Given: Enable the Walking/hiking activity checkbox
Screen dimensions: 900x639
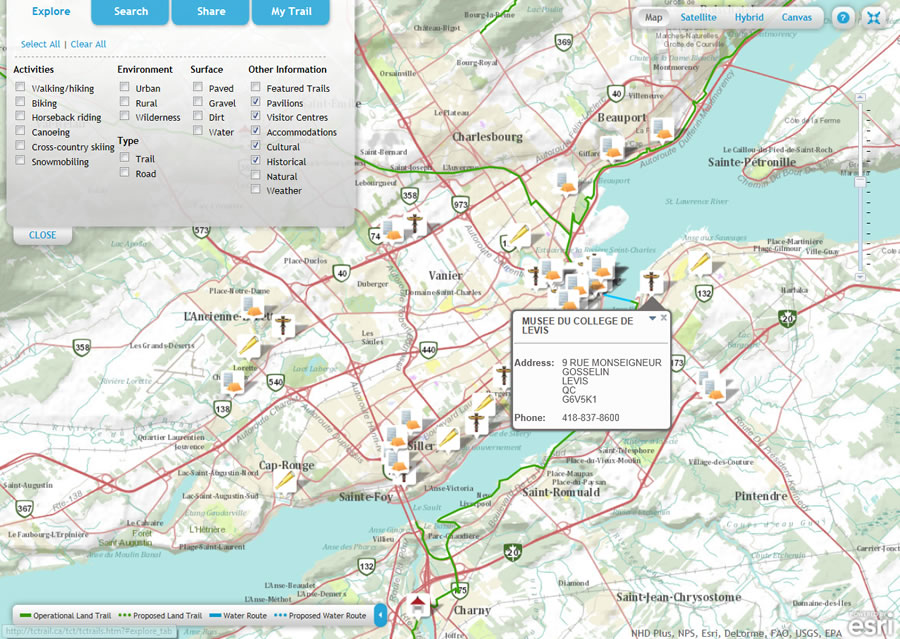Looking at the screenshot, I should (19, 87).
